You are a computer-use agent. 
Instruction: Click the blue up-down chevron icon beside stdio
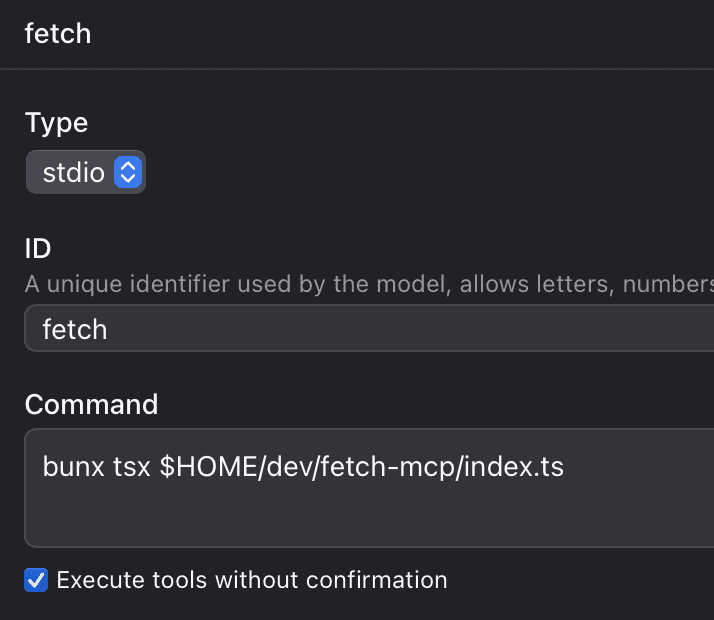[x=128, y=172]
